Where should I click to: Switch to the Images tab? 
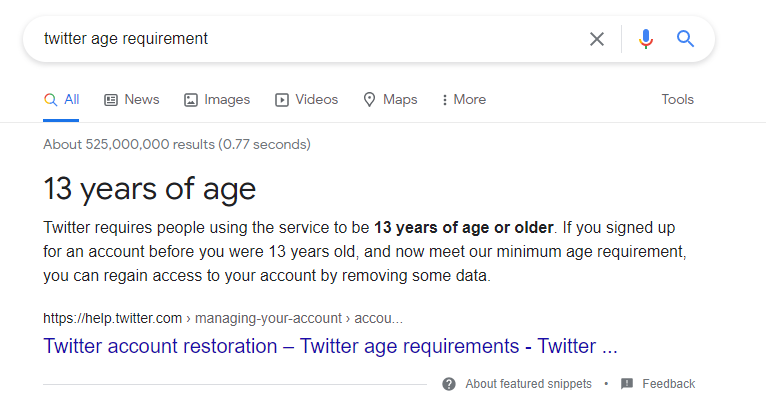[217, 100]
